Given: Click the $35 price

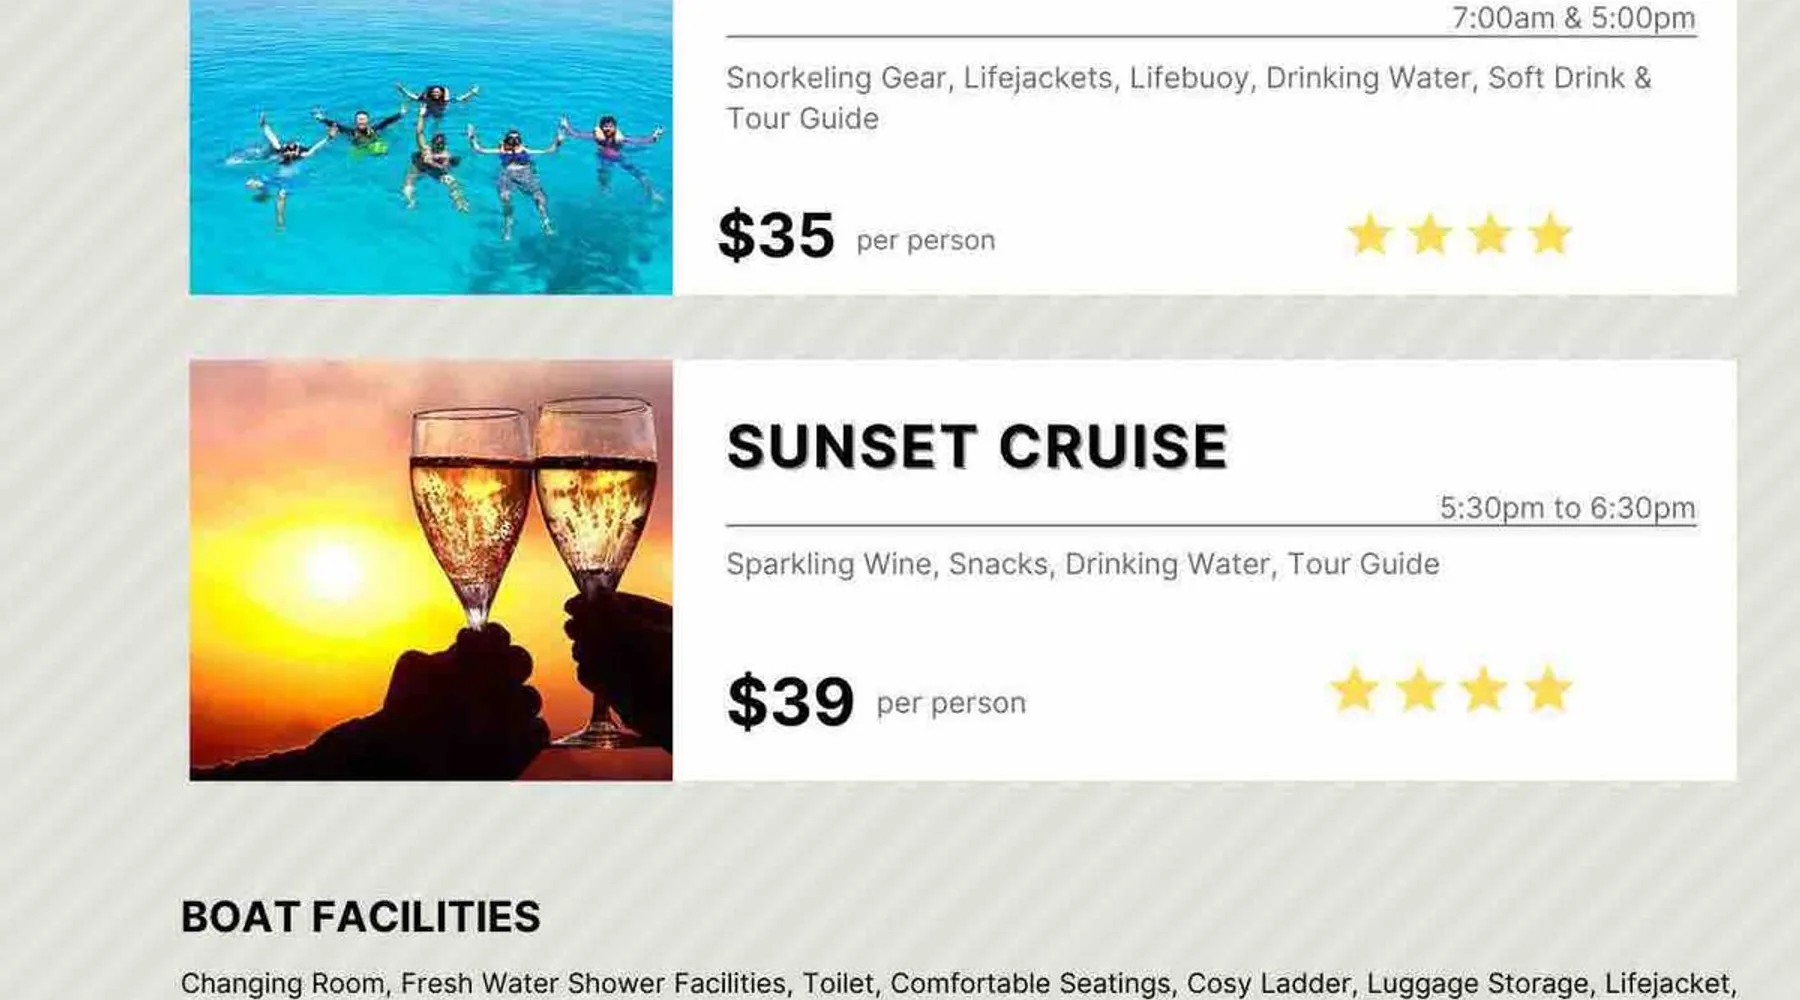Looking at the screenshot, I should (x=776, y=236).
